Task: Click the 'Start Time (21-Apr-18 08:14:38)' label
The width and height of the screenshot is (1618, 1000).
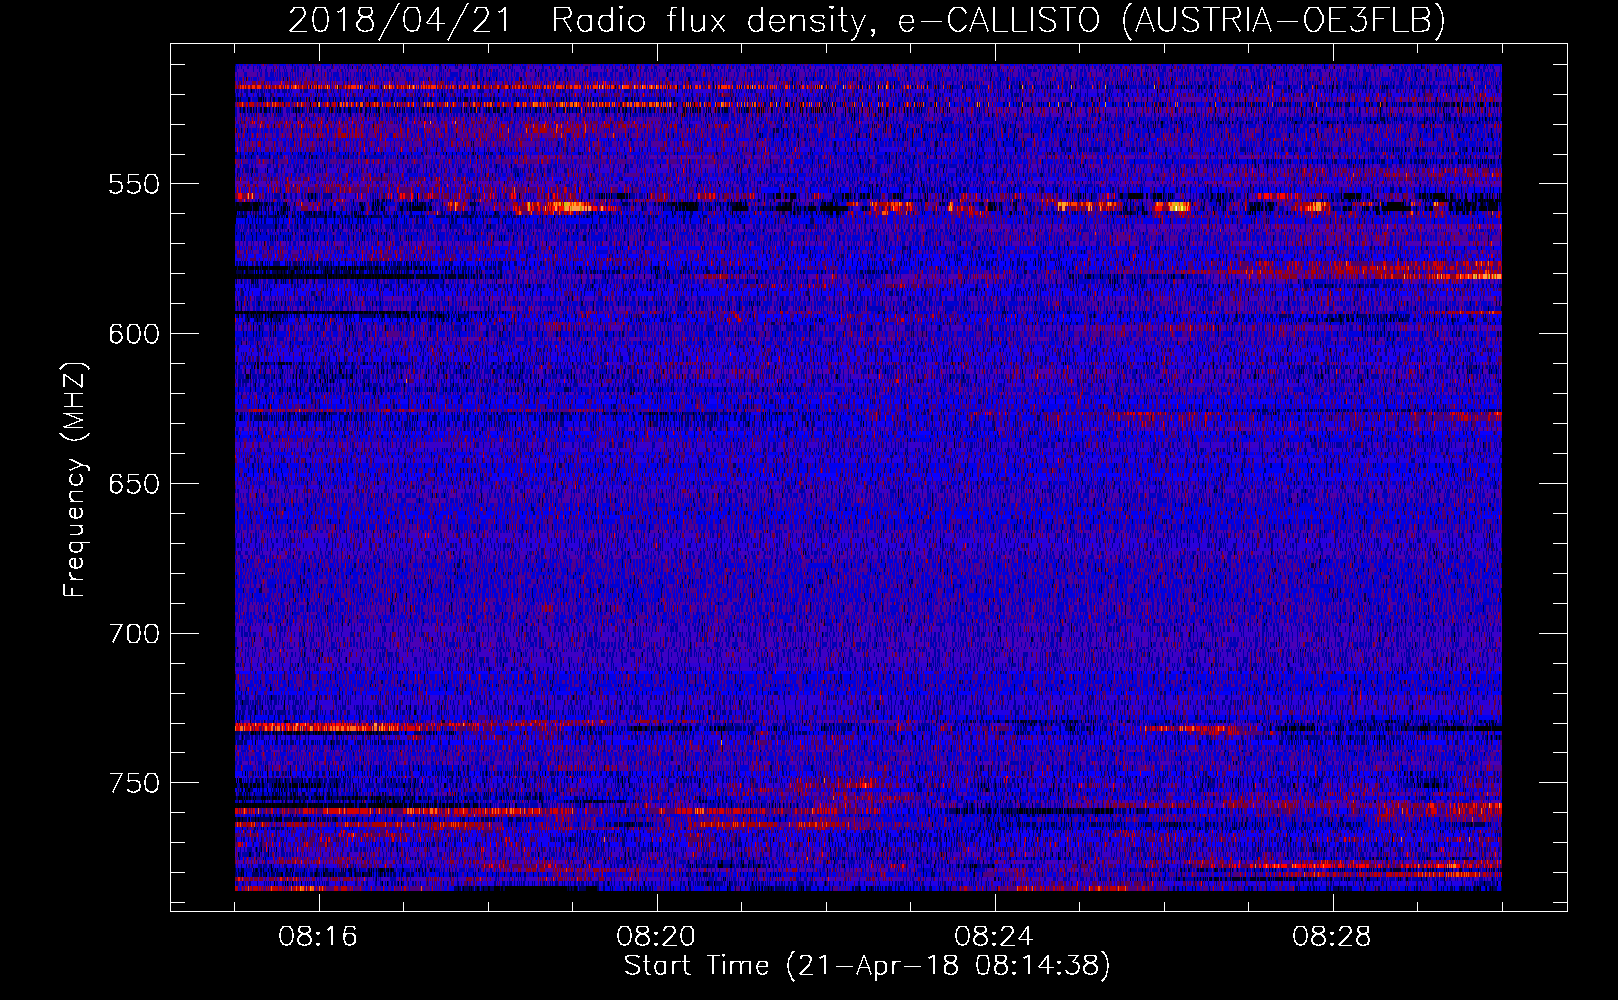Action: [x=867, y=966]
